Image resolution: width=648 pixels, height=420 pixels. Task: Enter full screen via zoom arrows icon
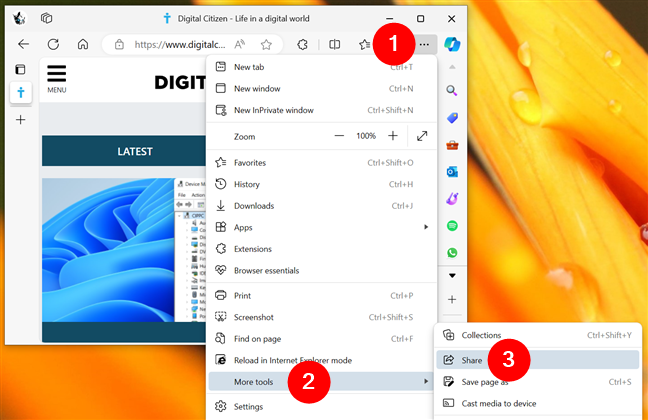click(422, 136)
